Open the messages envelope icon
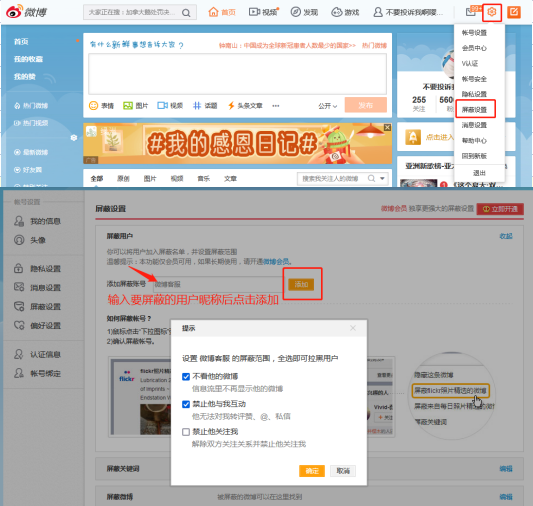 click(470, 12)
